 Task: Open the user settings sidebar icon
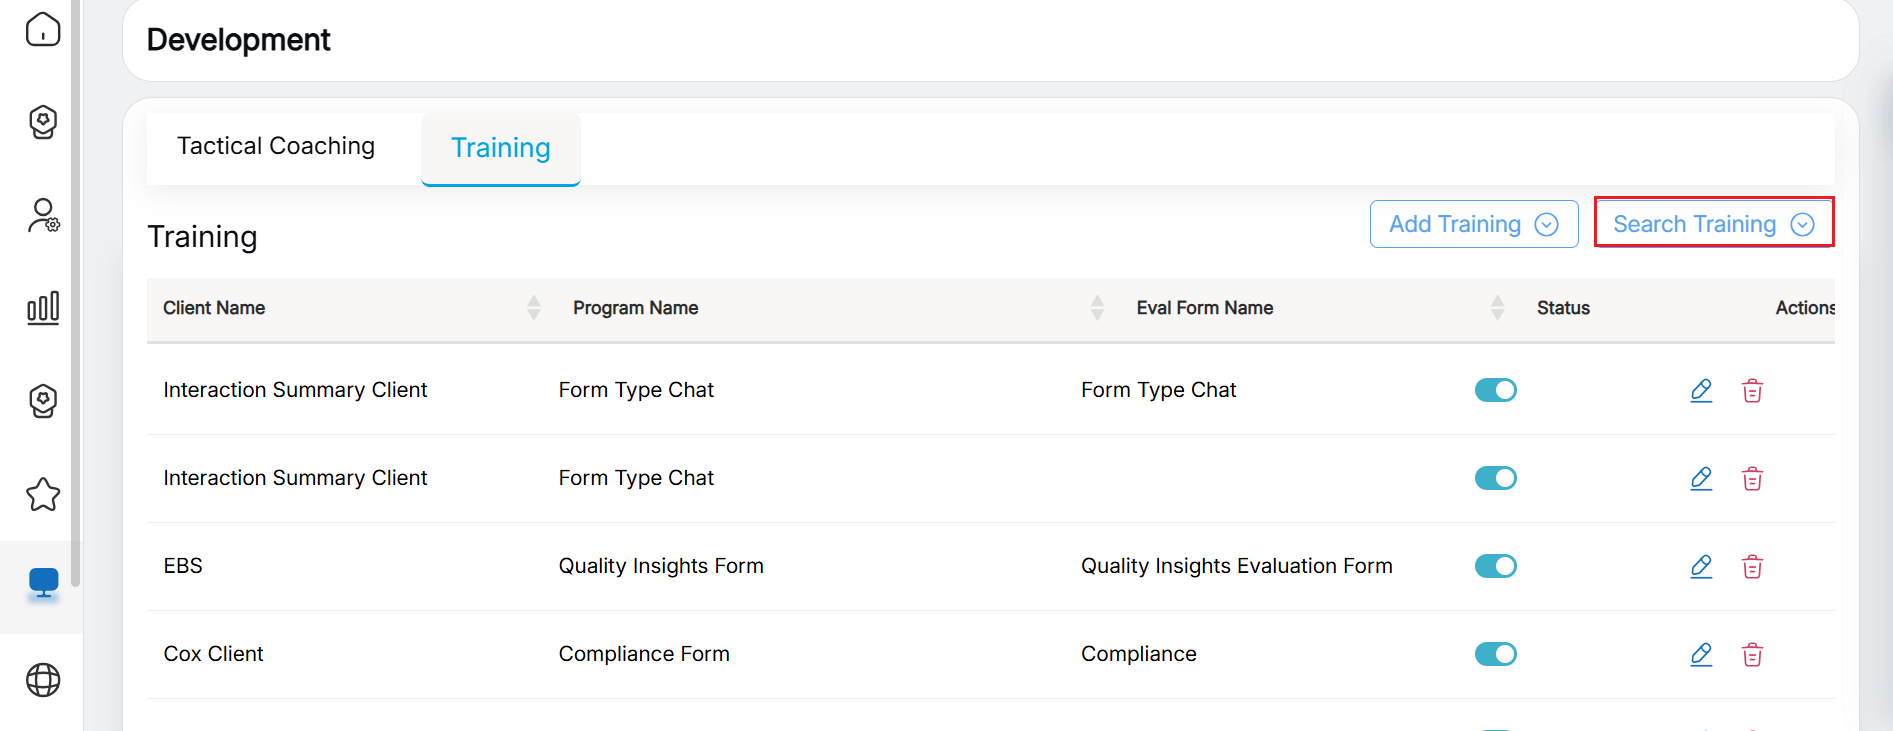[43, 215]
